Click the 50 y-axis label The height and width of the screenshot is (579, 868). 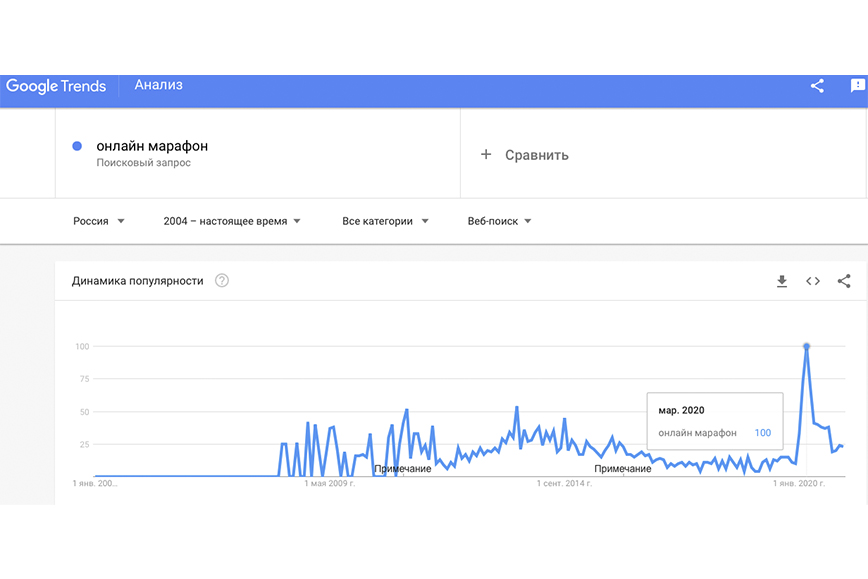point(84,412)
